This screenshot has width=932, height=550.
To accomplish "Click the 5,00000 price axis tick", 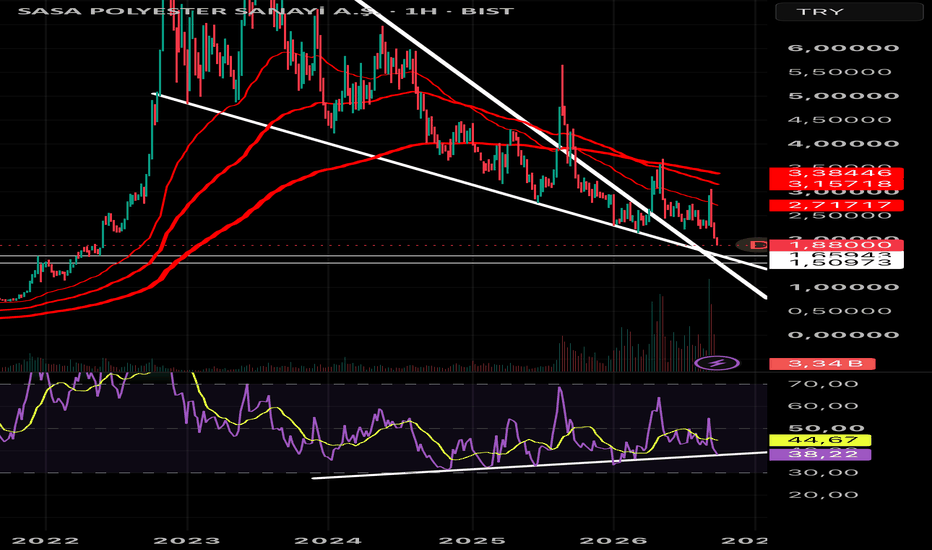I will pyautogui.click(x=843, y=96).
